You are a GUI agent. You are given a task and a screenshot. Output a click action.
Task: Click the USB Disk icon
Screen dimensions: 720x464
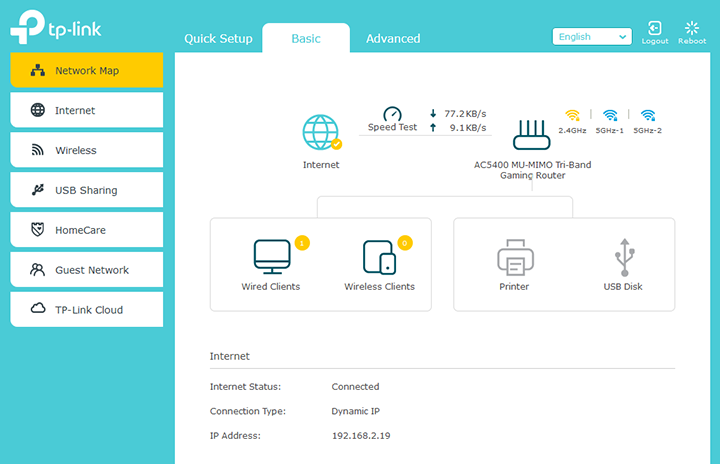623,257
